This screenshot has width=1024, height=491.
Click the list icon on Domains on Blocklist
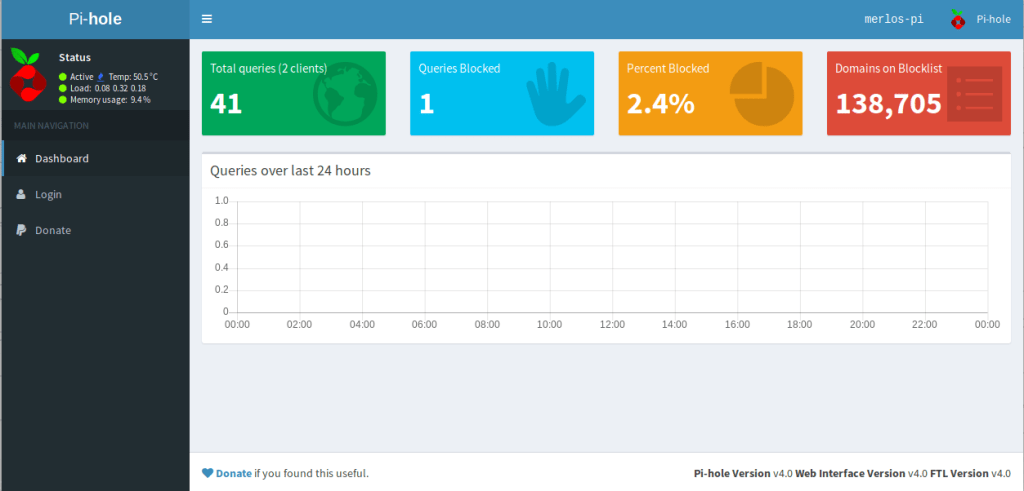pyautogui.click(x=974, y=93)
